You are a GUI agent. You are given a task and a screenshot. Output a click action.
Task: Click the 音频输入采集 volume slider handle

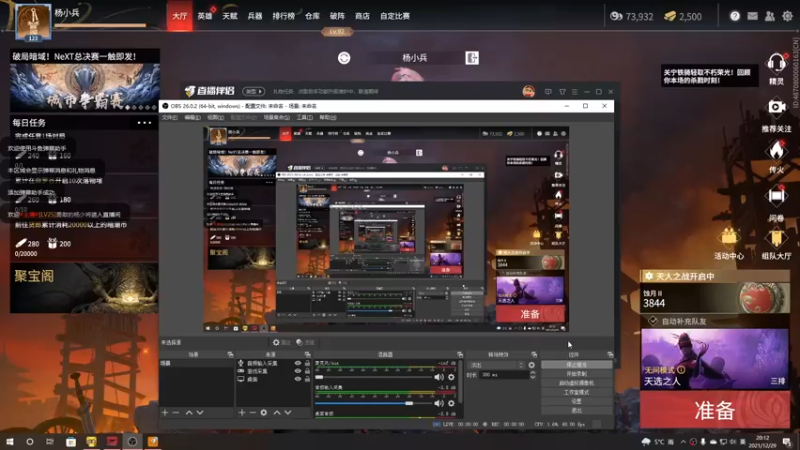[409, 403]
